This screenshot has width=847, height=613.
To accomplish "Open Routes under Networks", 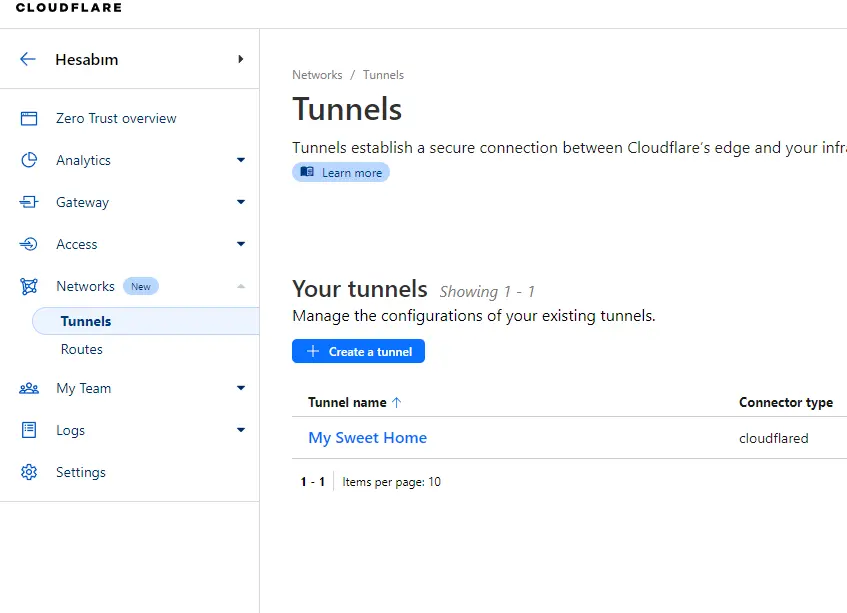I will [82, 349].
